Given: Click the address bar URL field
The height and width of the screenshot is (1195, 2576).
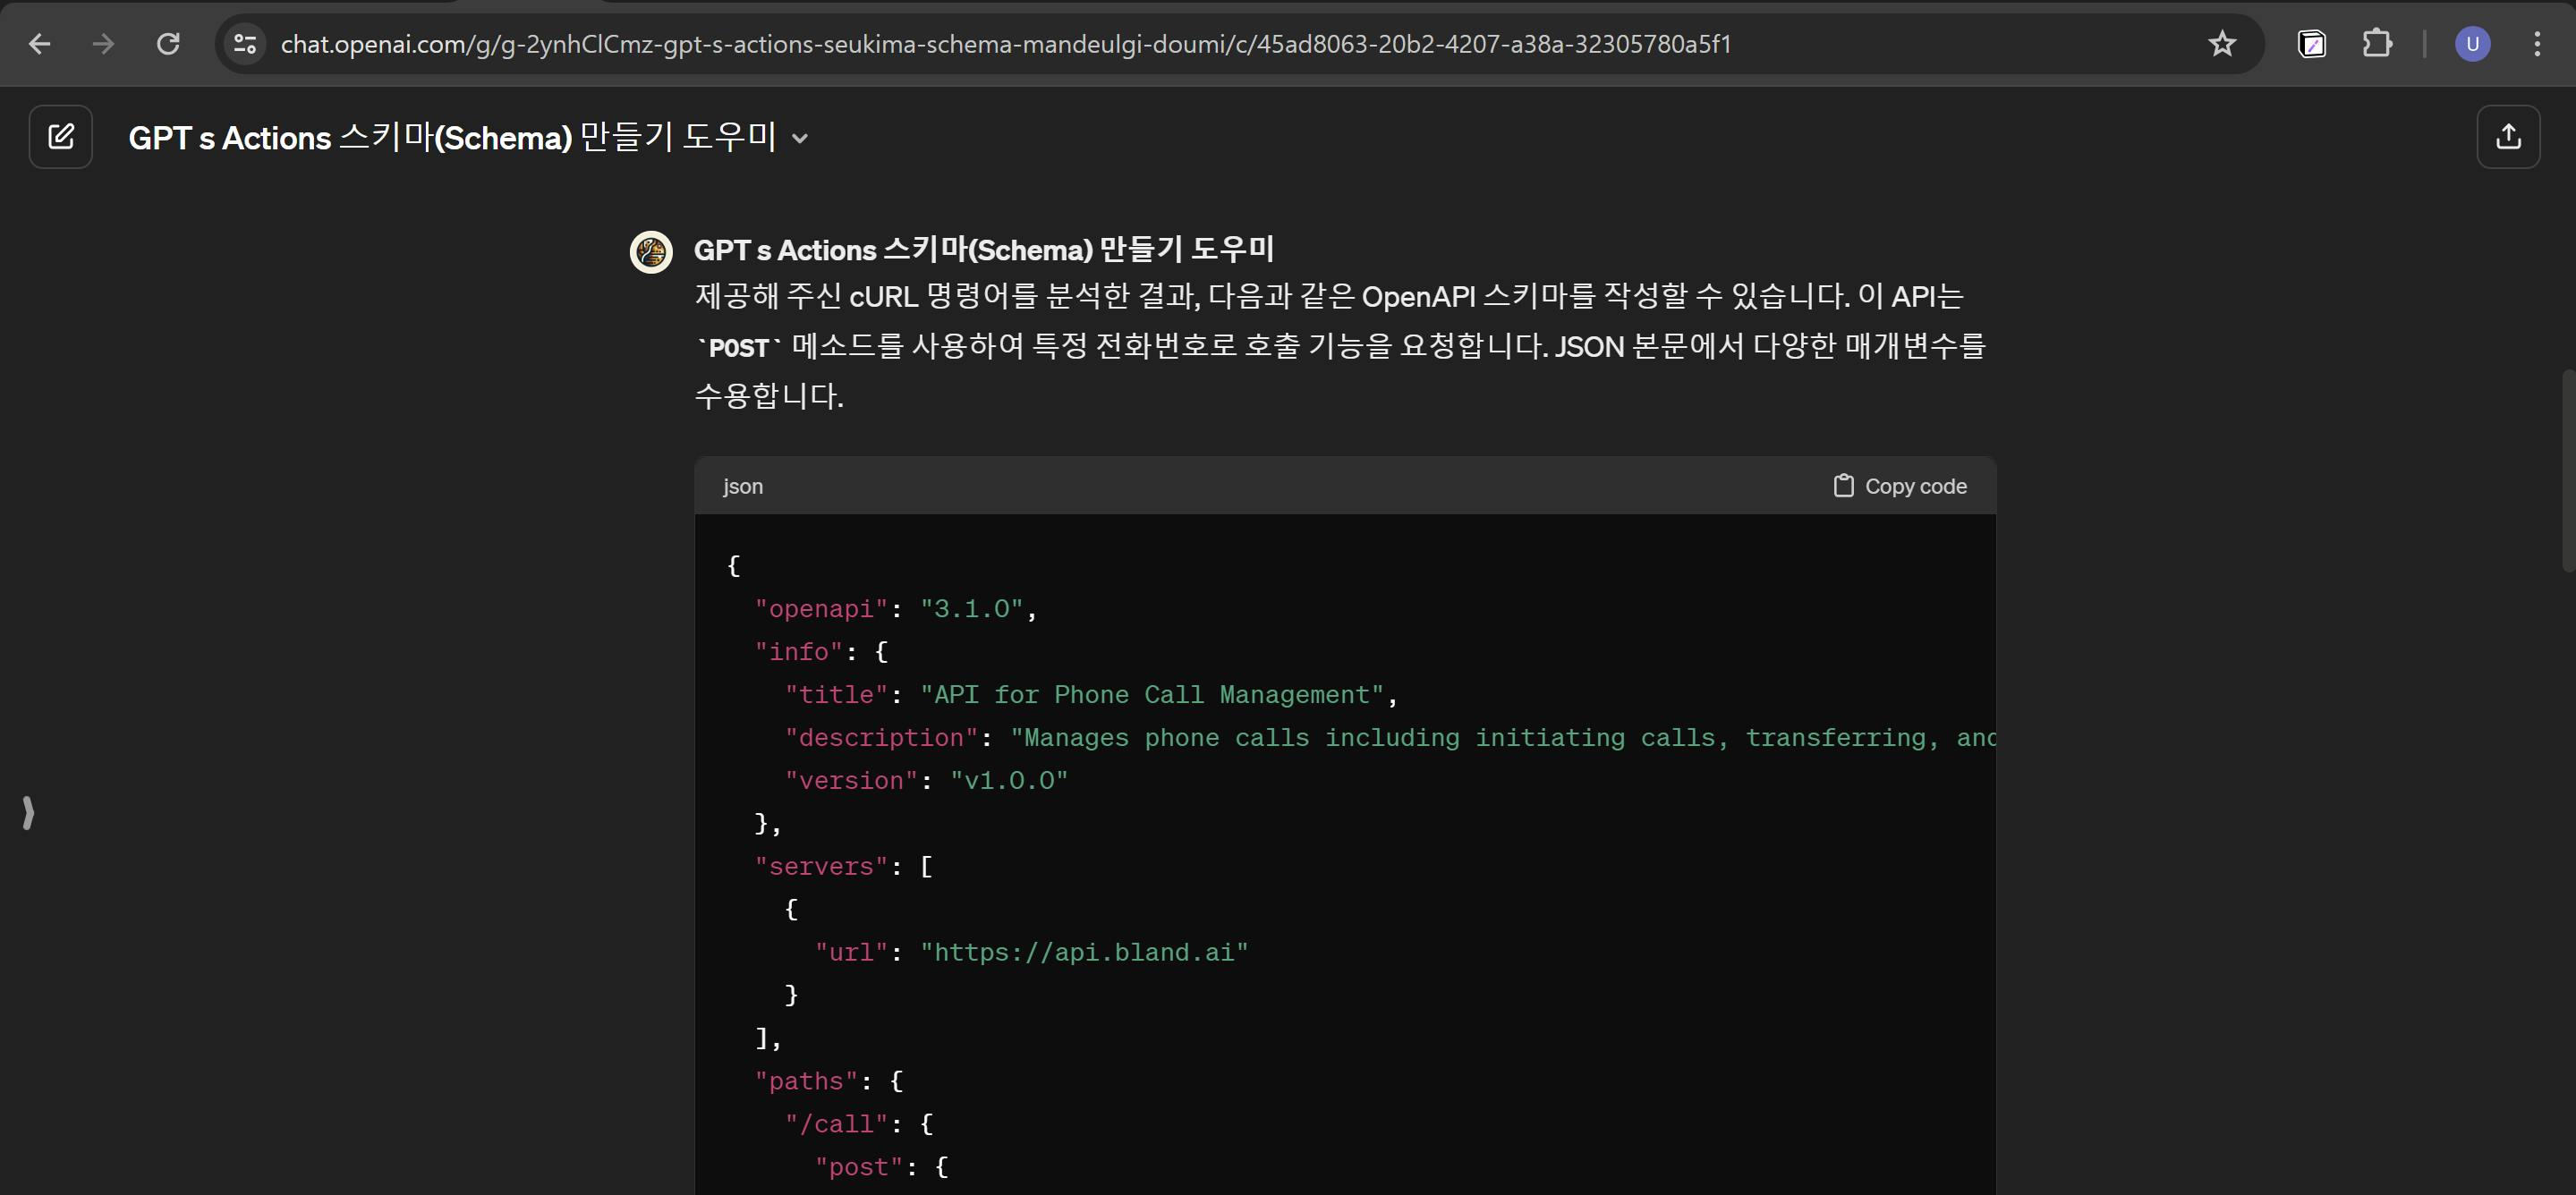Looking at the screenshot, I should pos(1004,44).
